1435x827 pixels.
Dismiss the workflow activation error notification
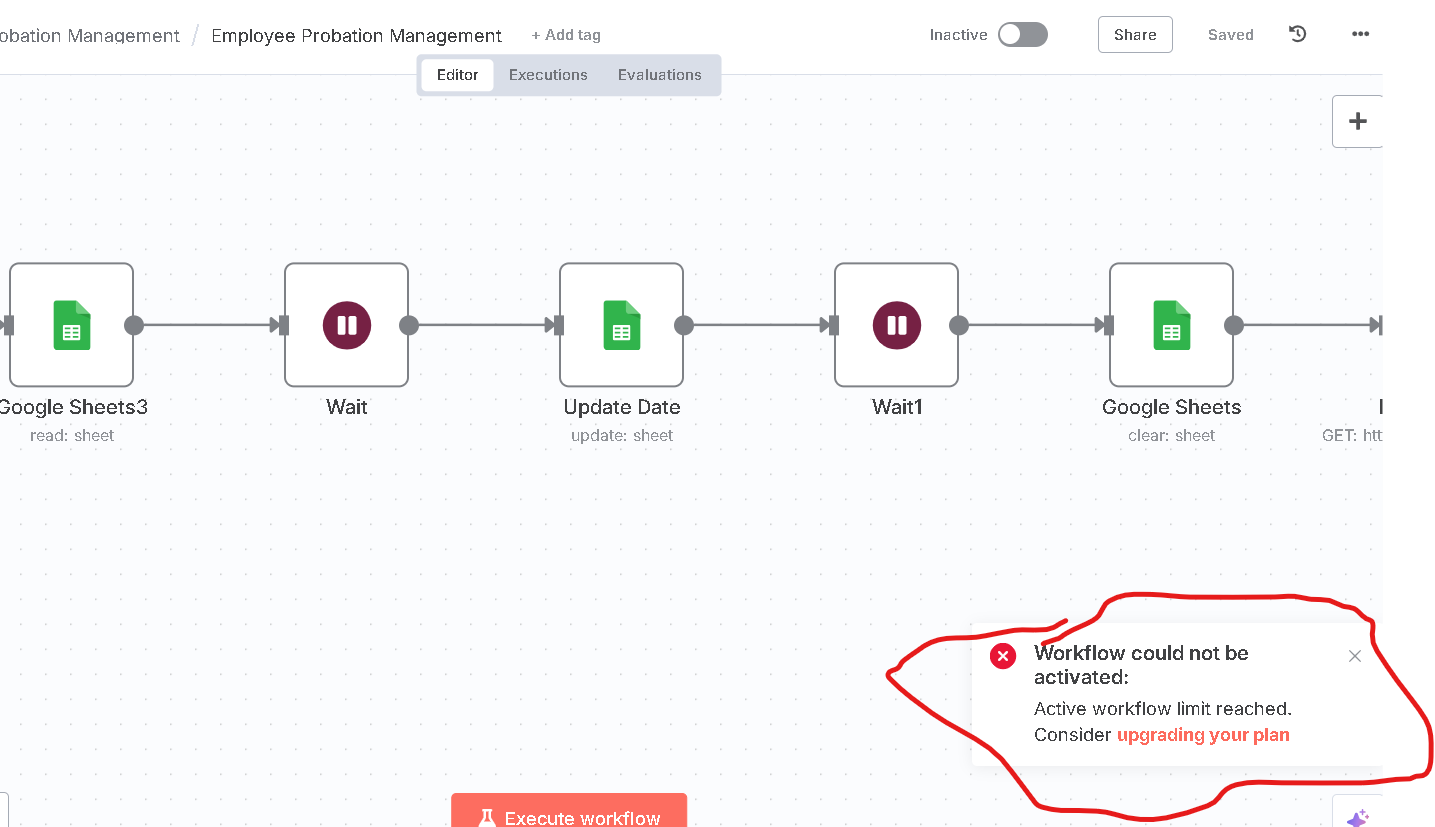(1354, 656)
